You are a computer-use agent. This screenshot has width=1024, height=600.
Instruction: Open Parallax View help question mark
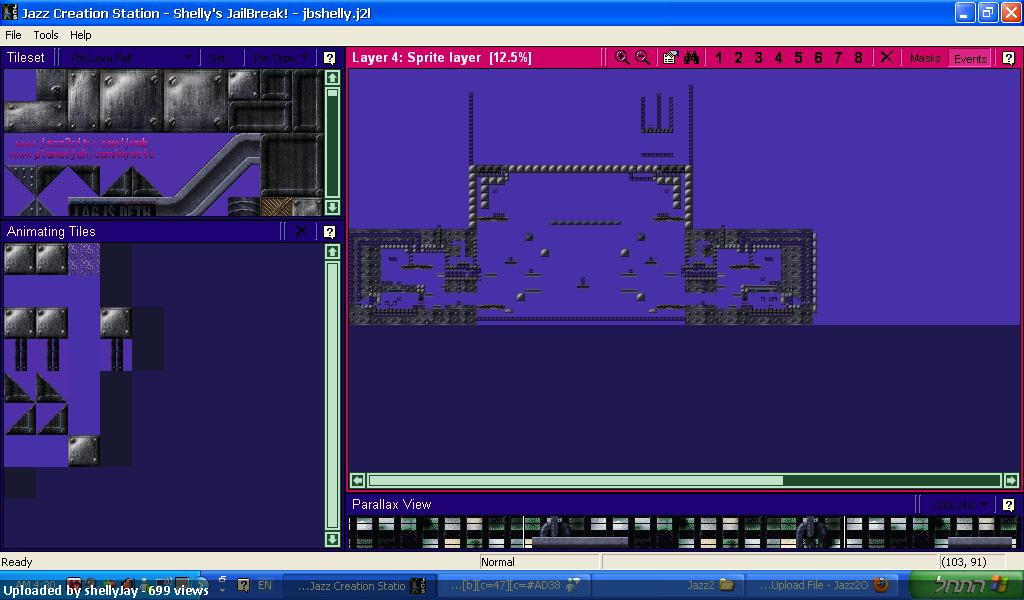[1008, 505]
